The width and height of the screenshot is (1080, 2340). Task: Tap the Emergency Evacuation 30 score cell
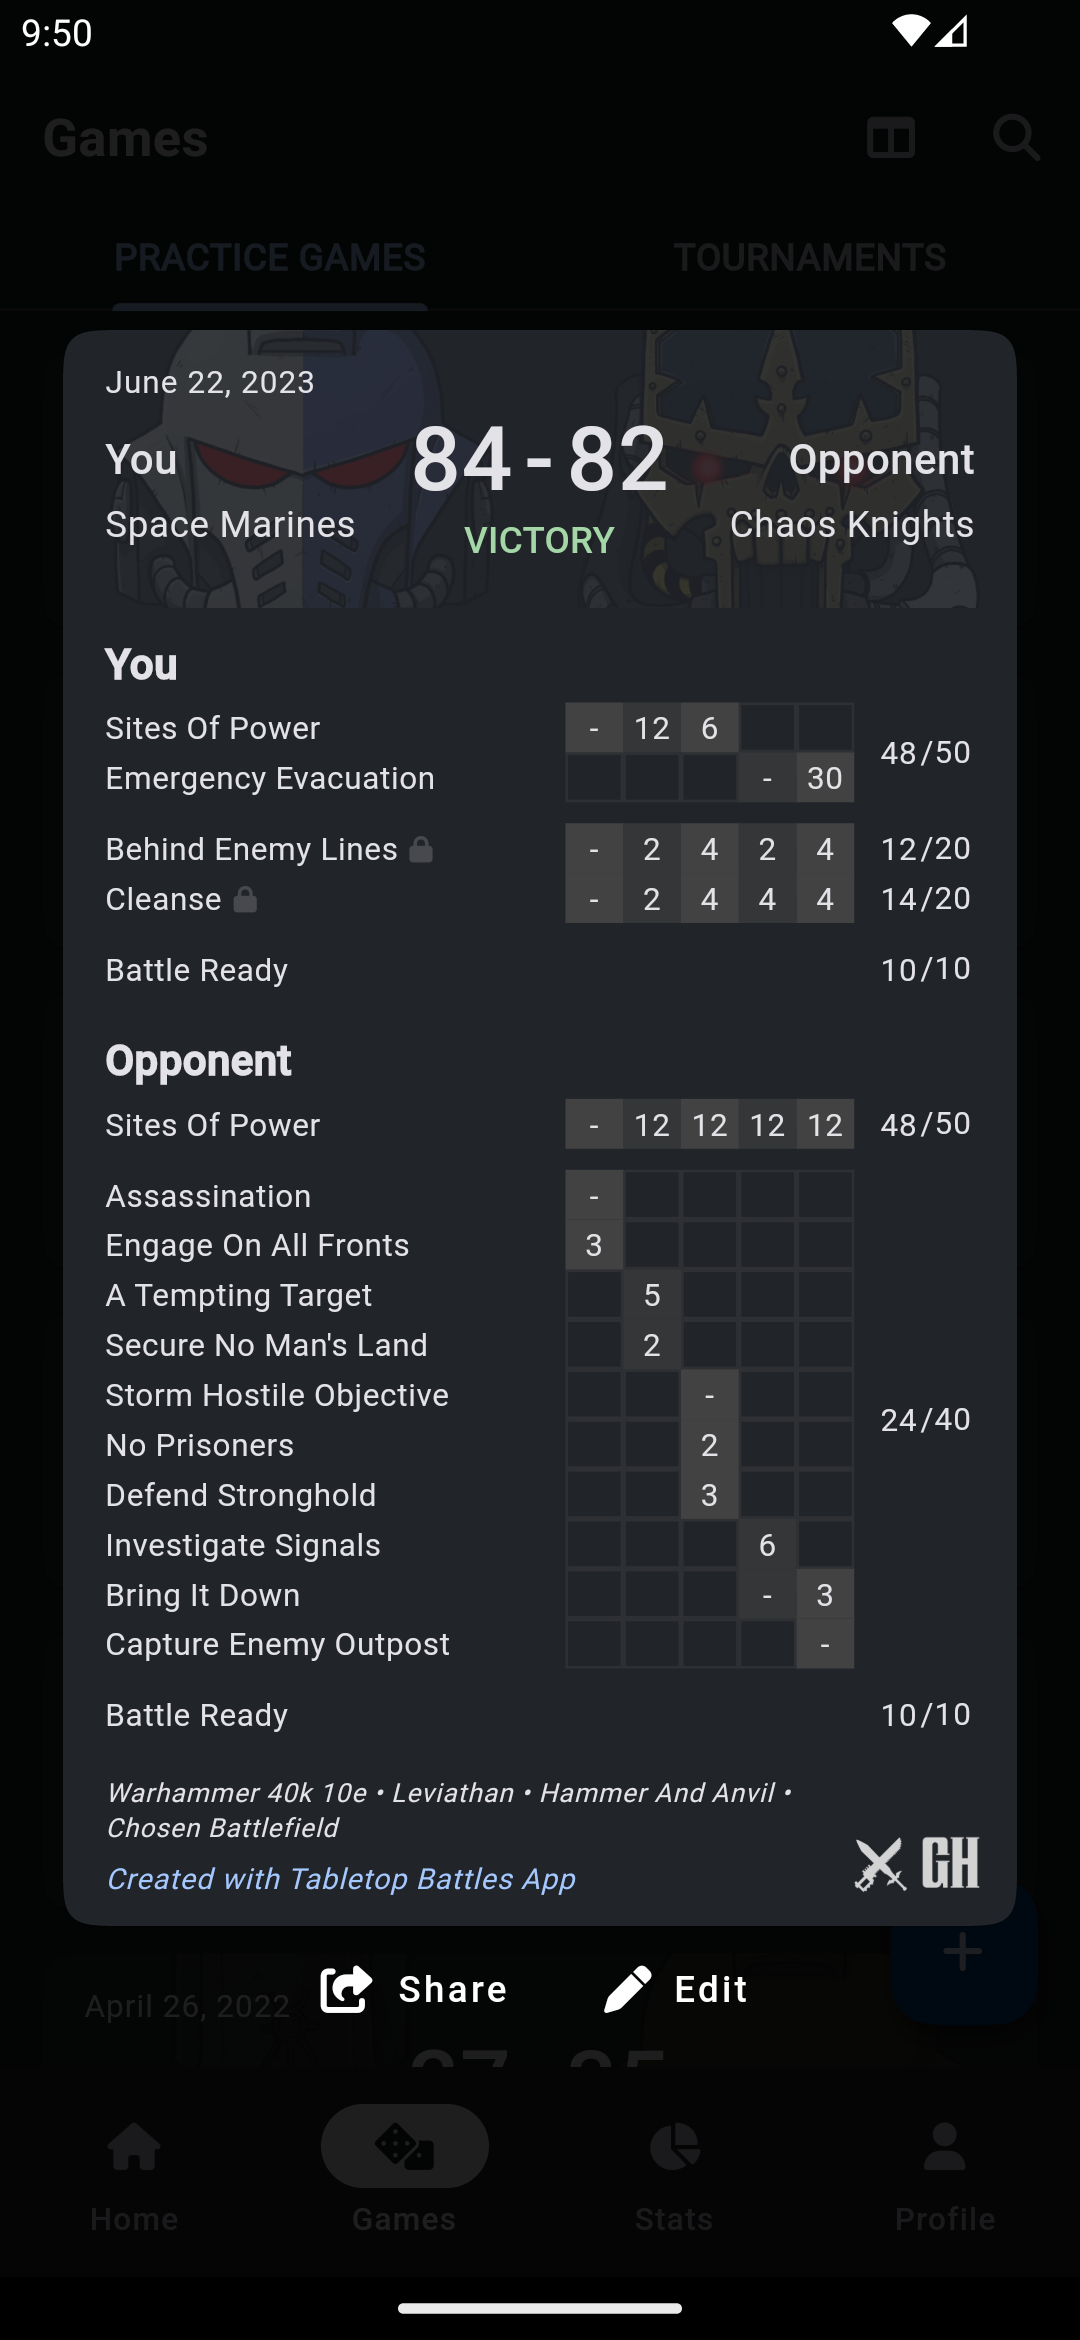[x=825, y=778]
